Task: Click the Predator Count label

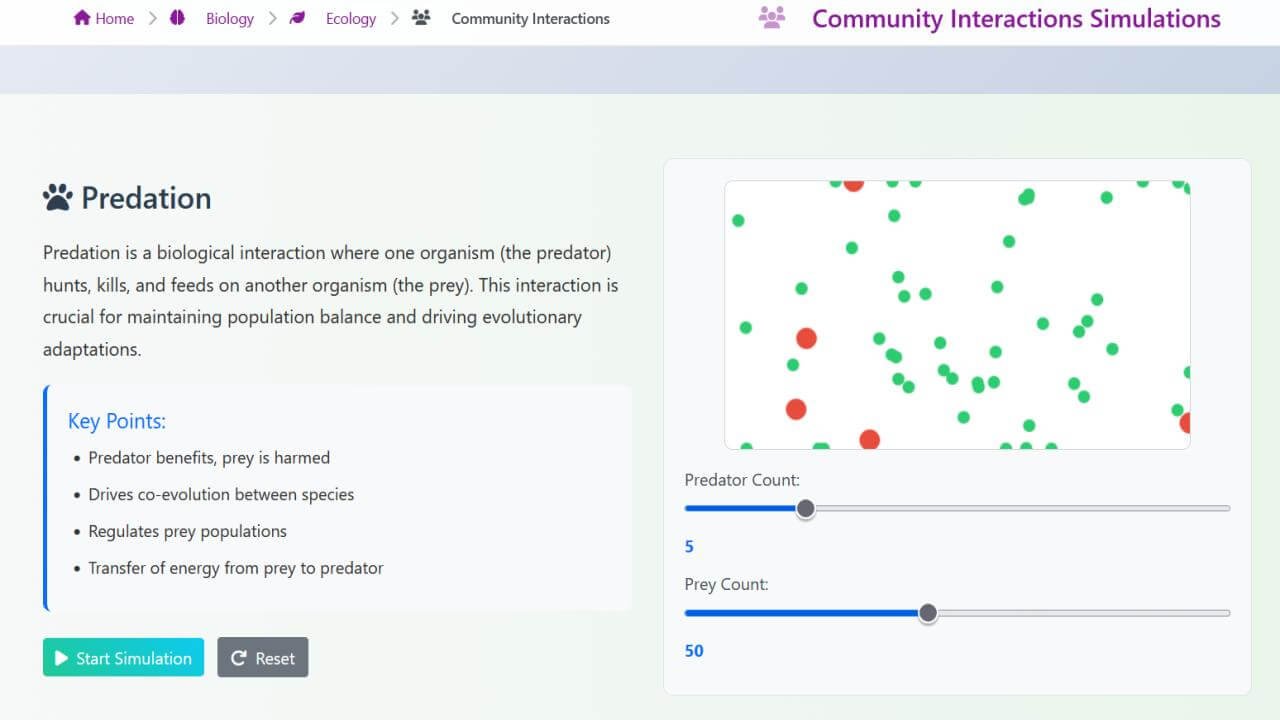Action: (x=742, y=480)
